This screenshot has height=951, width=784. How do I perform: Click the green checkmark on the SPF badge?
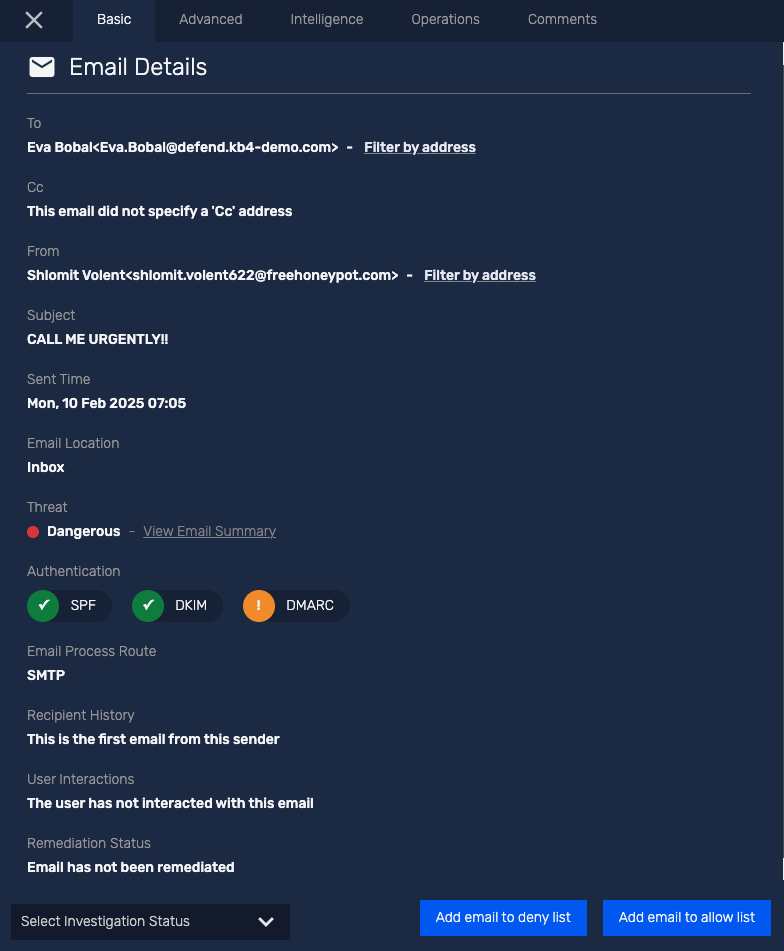point(42,605)
